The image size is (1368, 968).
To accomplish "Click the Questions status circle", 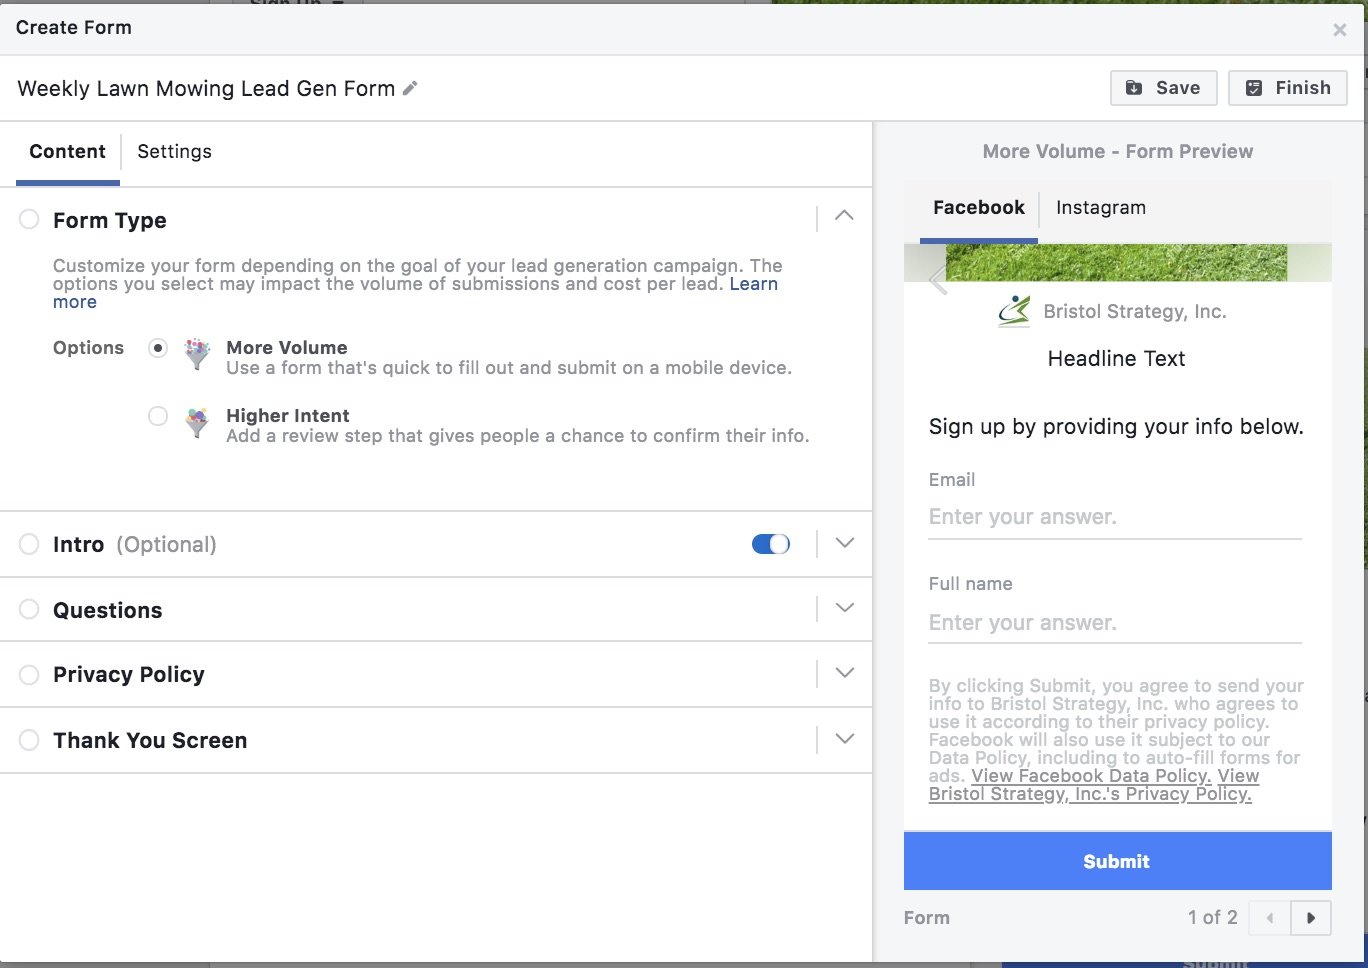I will [29, 609].
